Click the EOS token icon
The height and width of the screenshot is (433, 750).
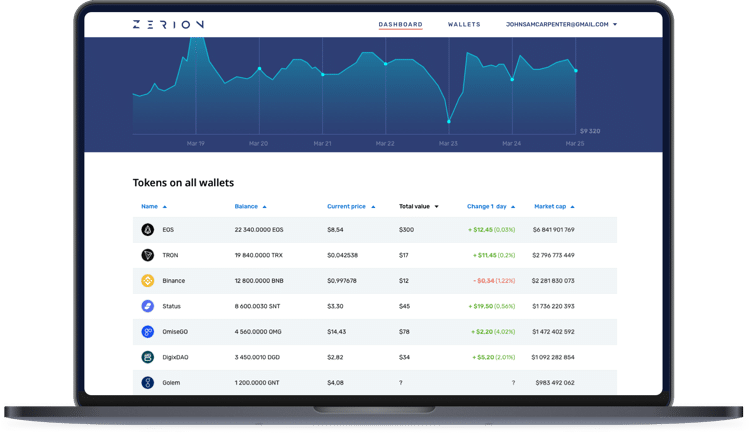coord(148,230)
